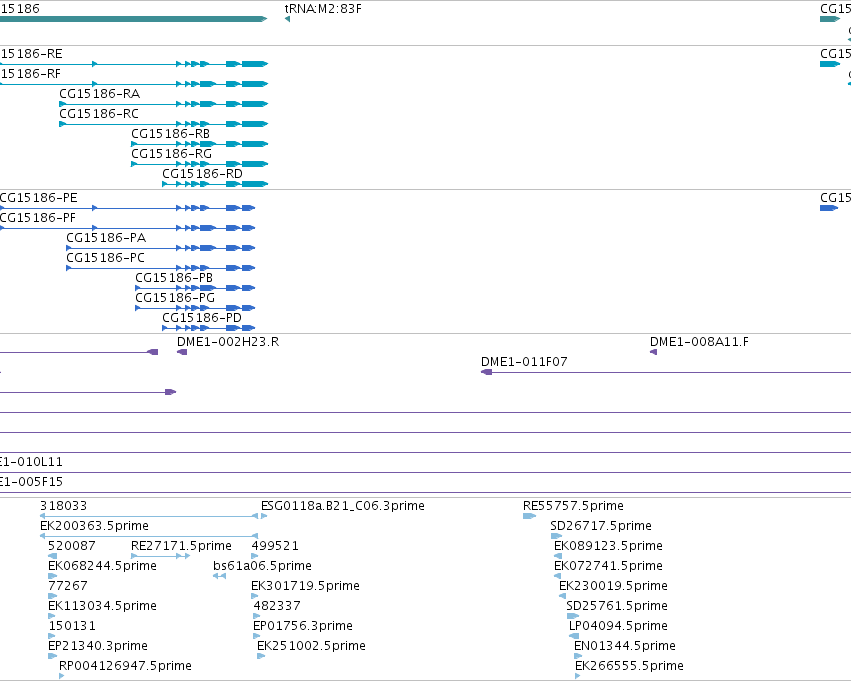
Task: Click the DME1-008A11.F arrow glyph
Action: pyautogui.click(x=653, y=352)
